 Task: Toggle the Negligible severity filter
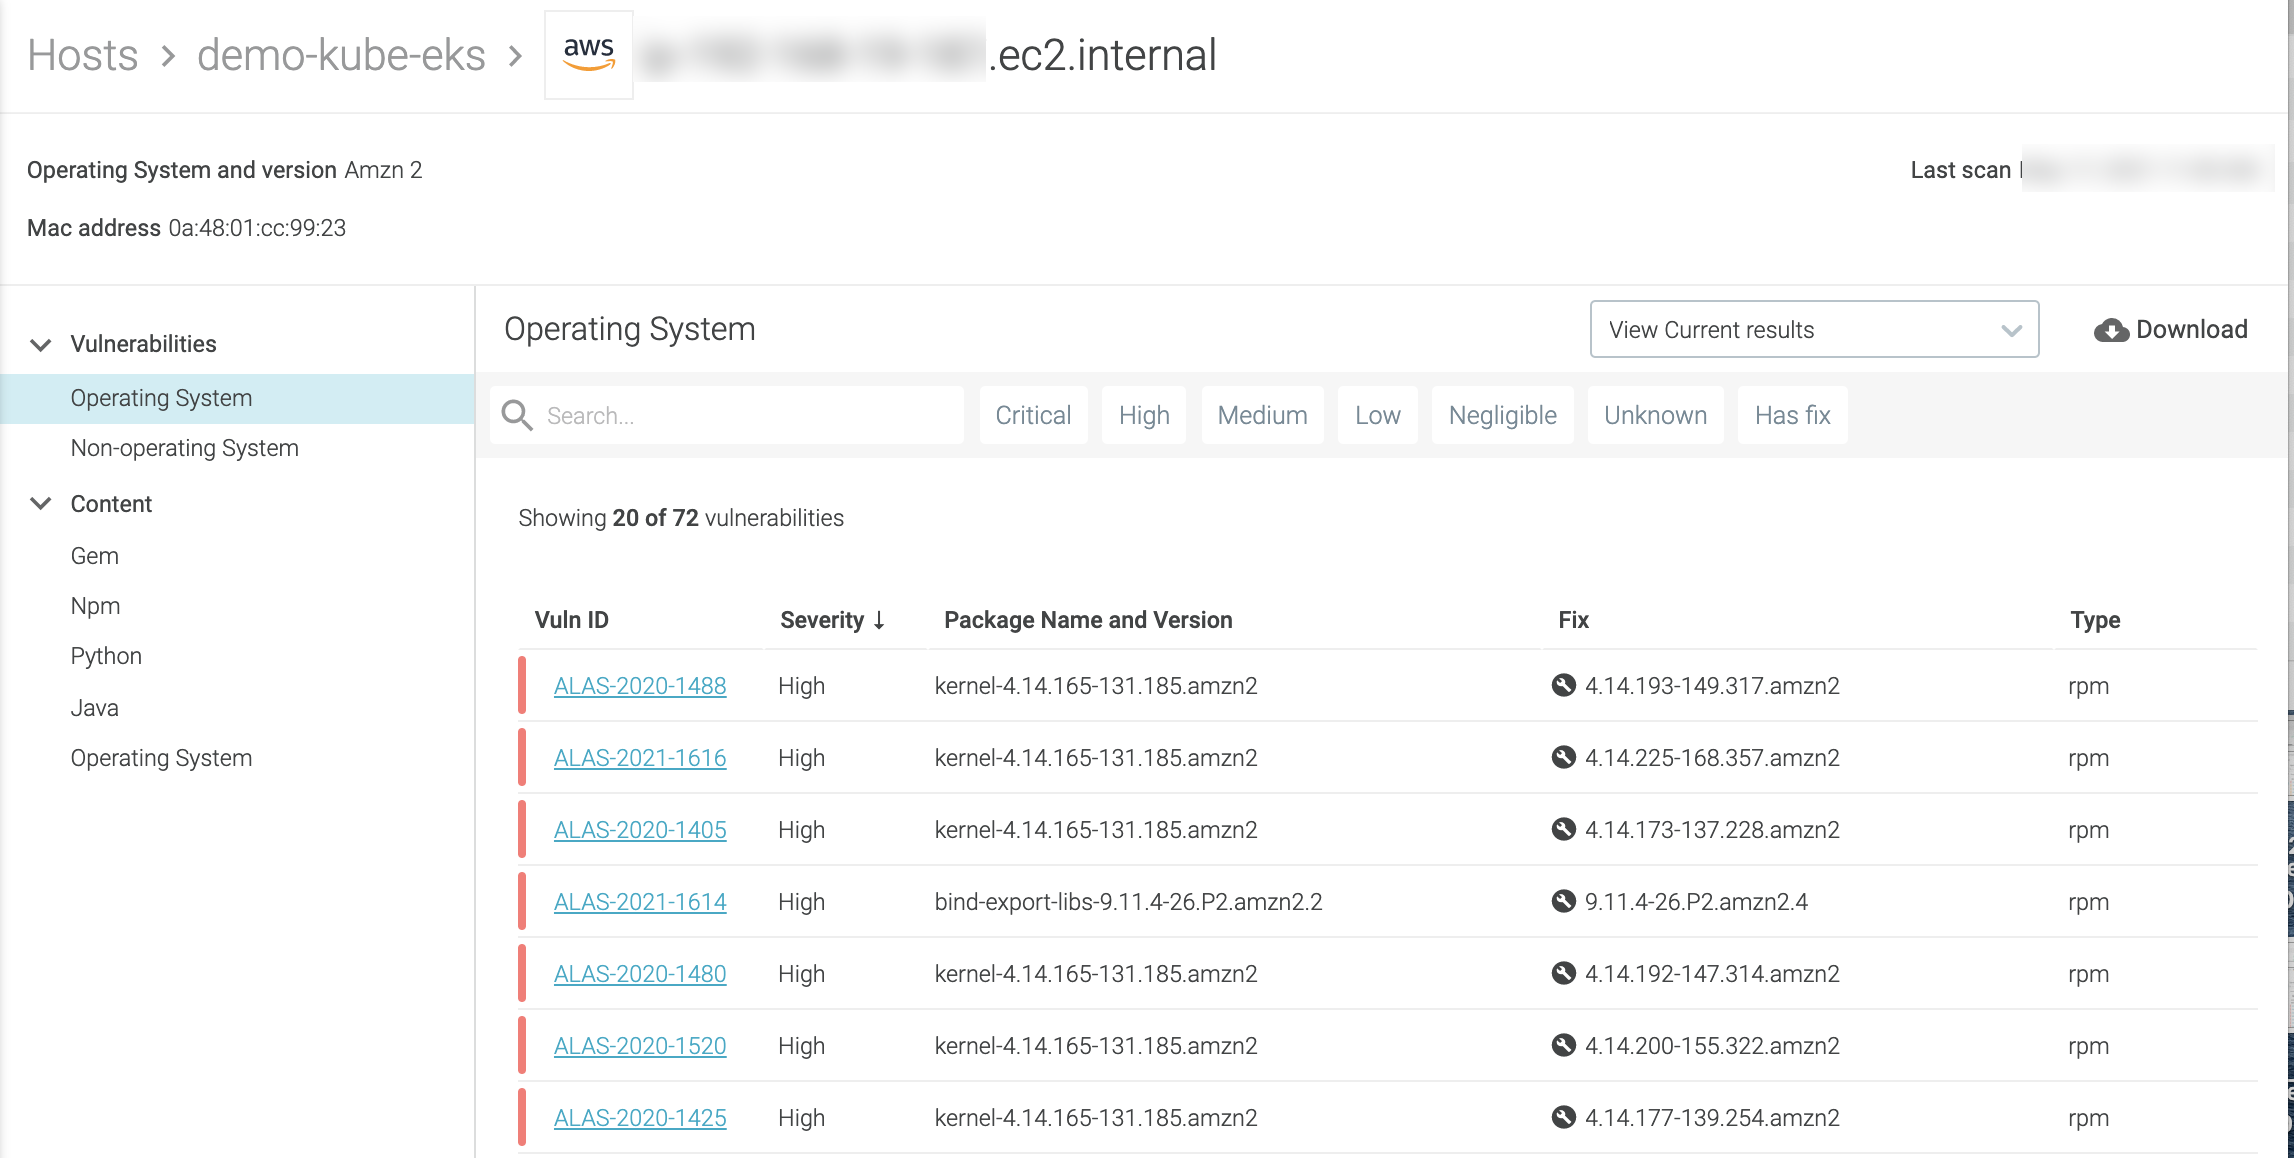[1502, 415]
